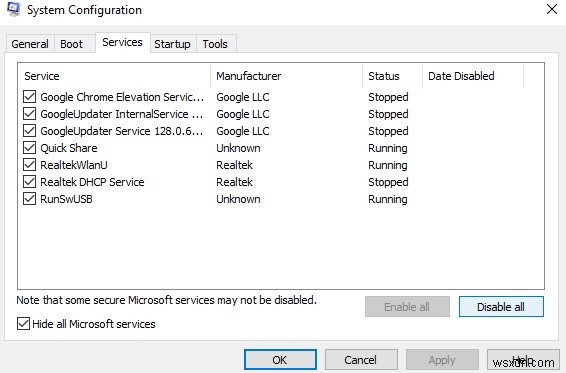
Task: Toggle the RealtekWlanU service checkbox
Action: tap(30, 165)
